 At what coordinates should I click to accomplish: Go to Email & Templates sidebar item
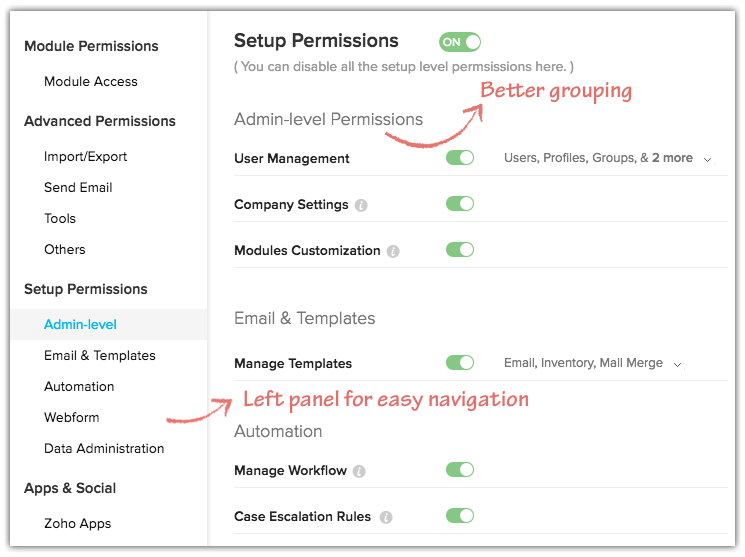coord(100,355)
